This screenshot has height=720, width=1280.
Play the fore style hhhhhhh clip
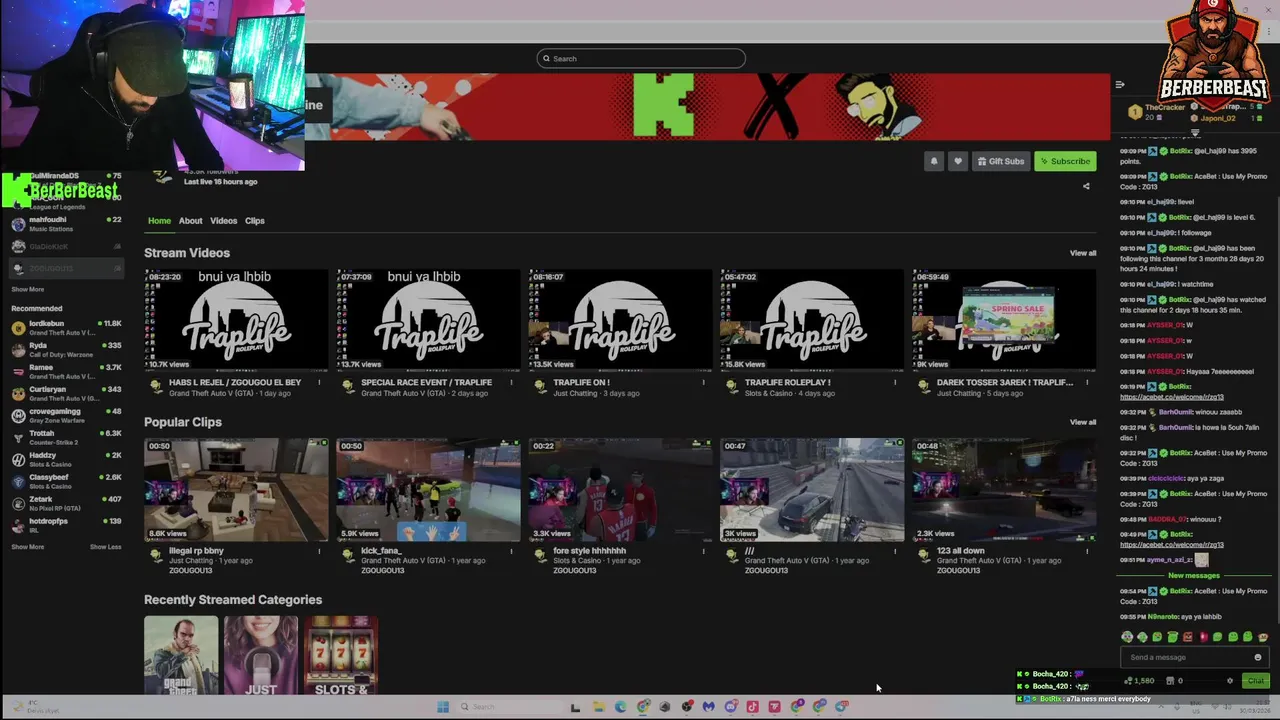[x=620, y=489]
